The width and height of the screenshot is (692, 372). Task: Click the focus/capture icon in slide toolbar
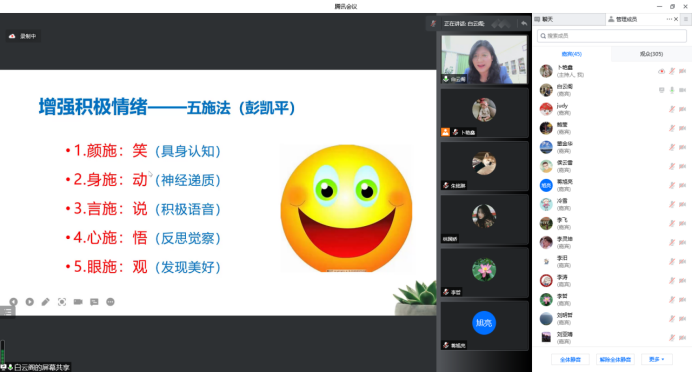point(62,302)
